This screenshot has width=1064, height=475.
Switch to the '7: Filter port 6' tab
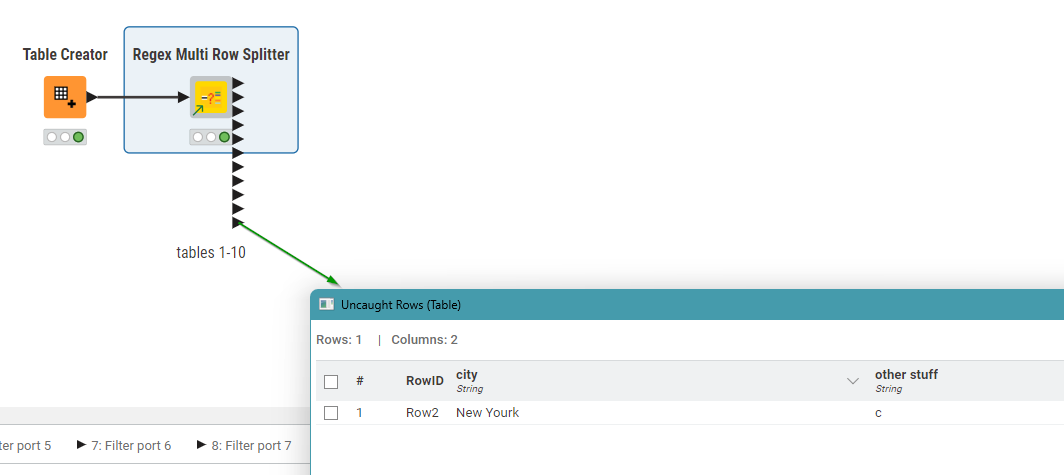pyautogui.click(x=124, y=445)
